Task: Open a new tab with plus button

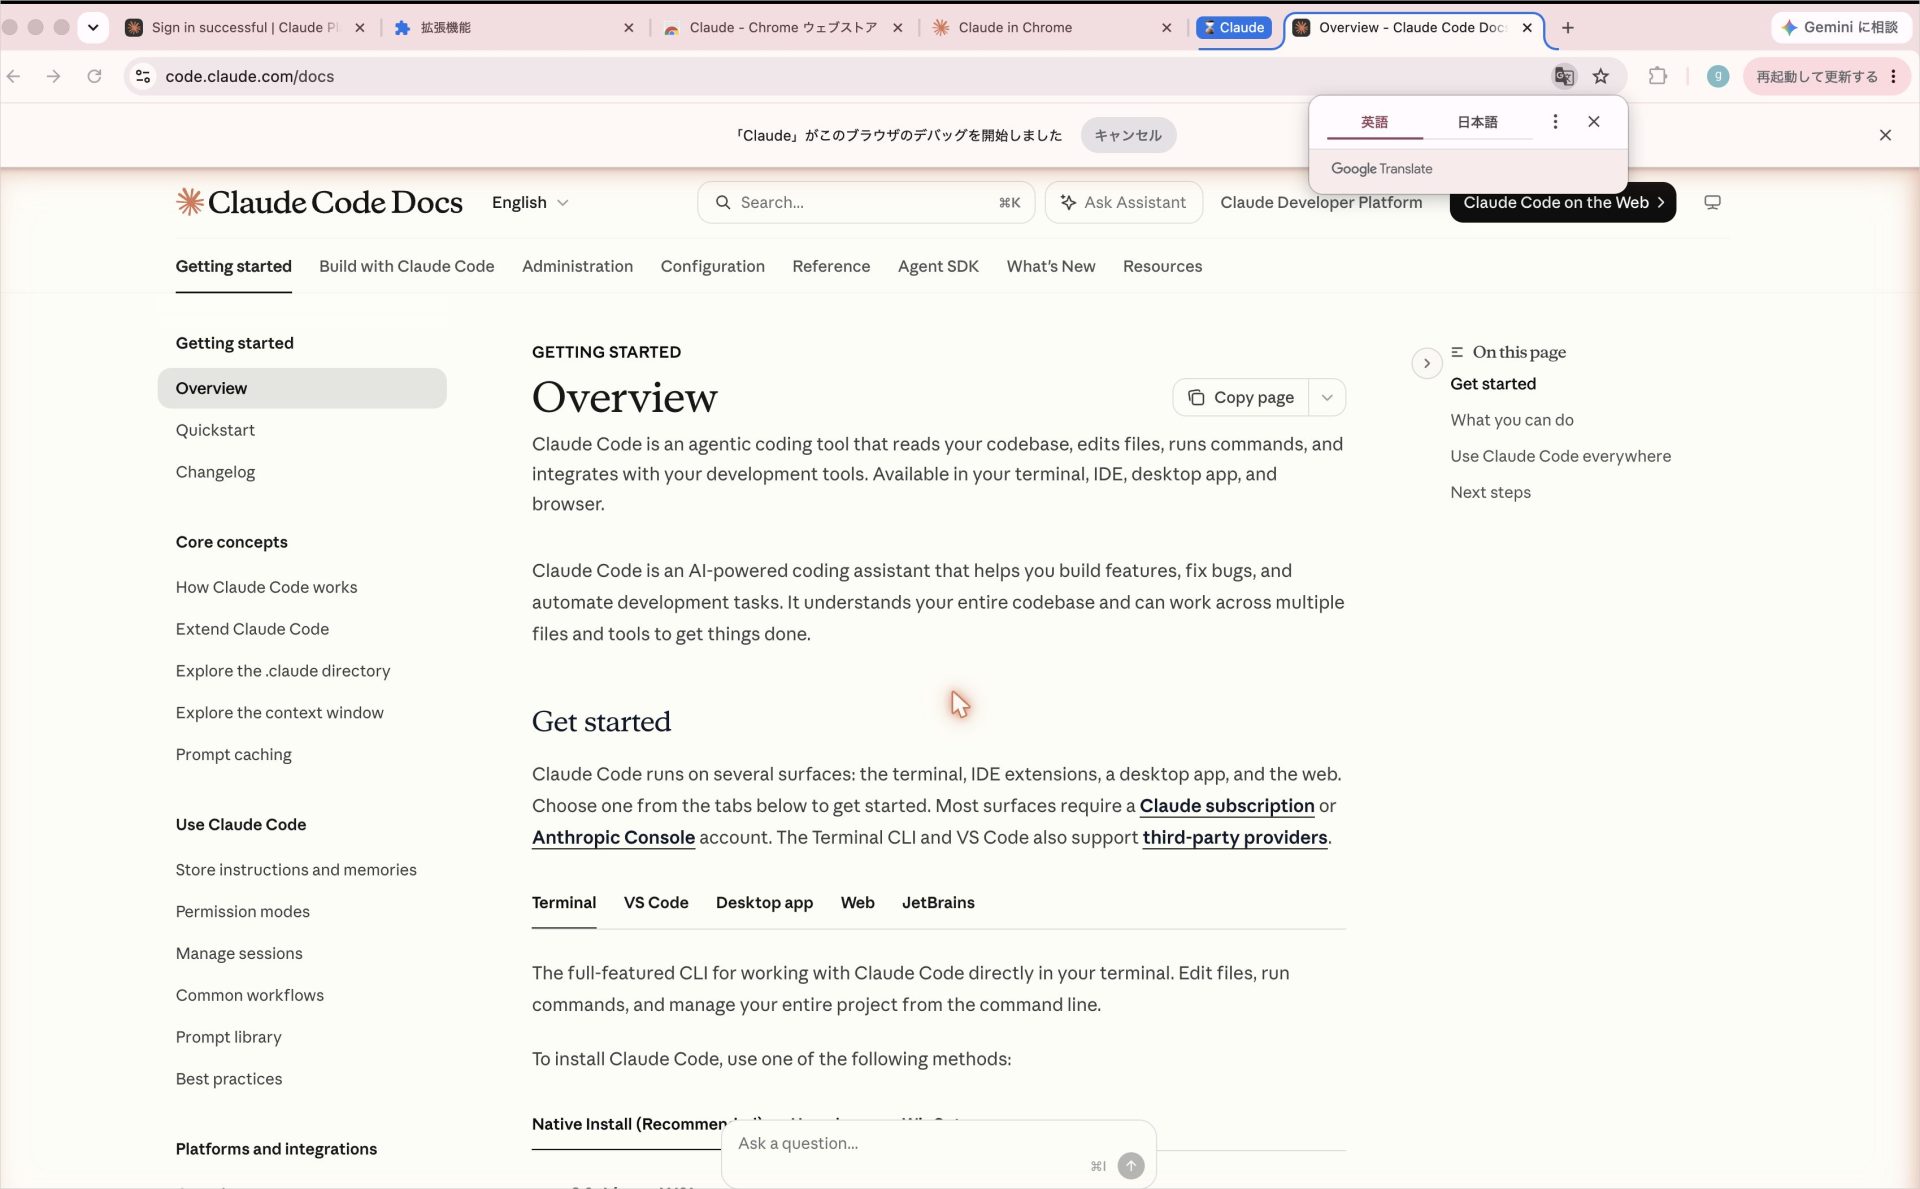Action: pyautogui.click(x=1568, y=28)
